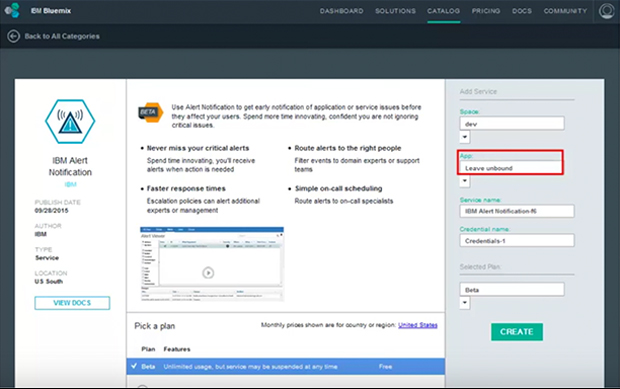Expand the App dropdown arrow
620x389 pixels.
point(465,181)
